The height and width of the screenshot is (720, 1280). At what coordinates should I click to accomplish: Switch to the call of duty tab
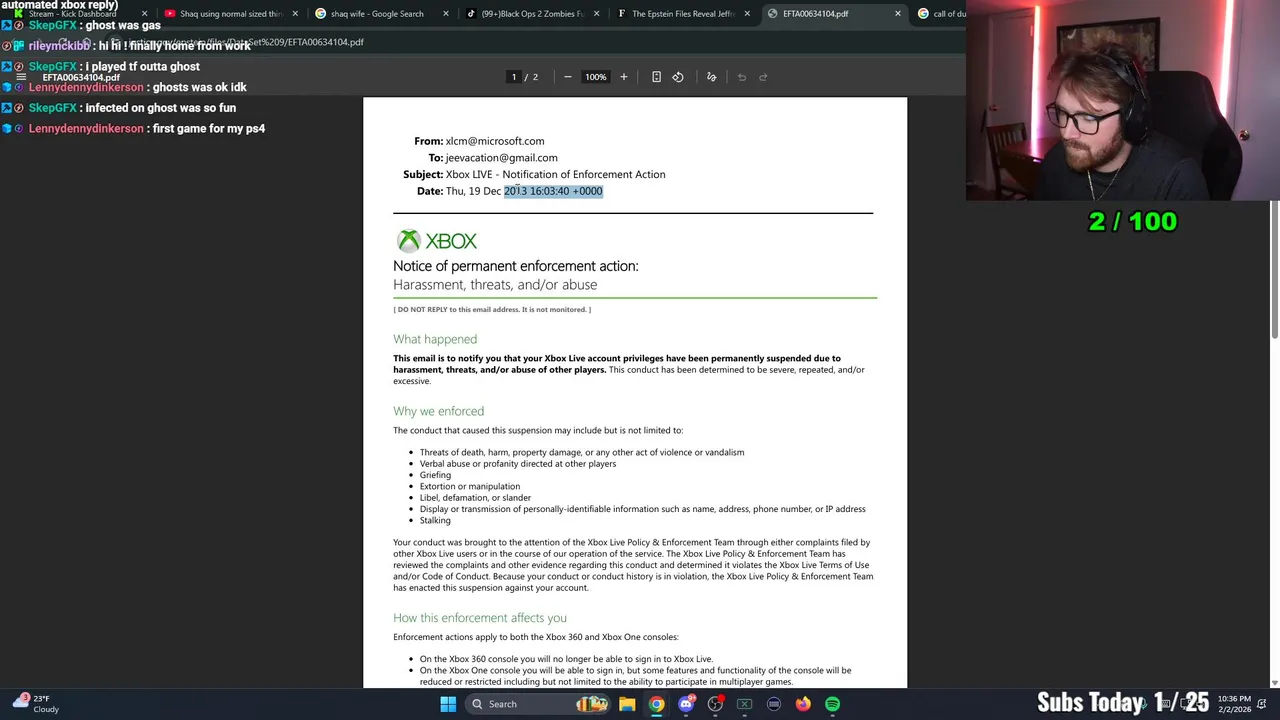(x=940, y=14)
